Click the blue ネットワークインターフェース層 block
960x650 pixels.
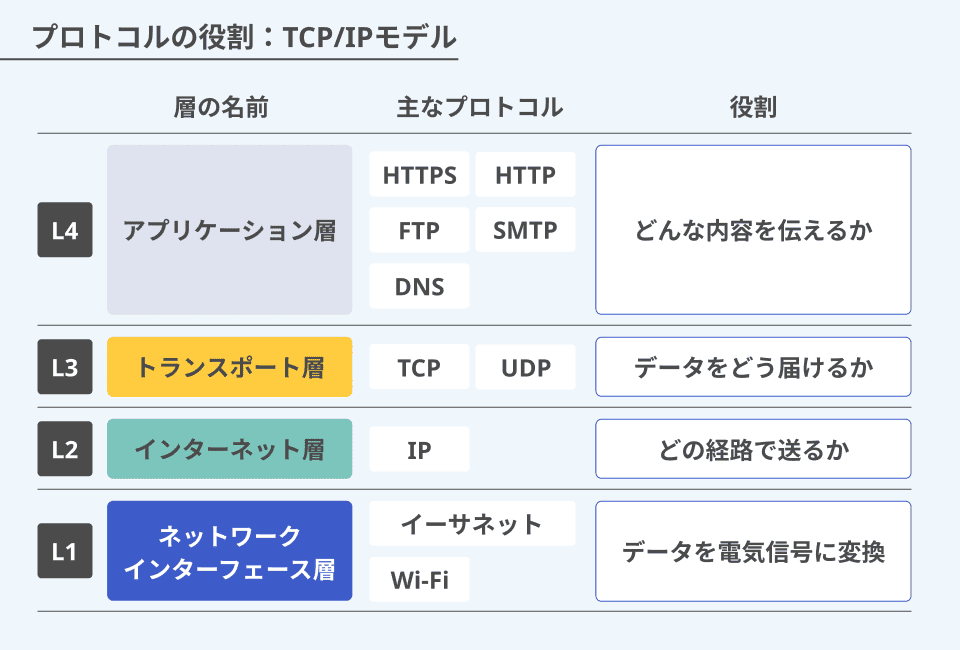pos(230,551)
